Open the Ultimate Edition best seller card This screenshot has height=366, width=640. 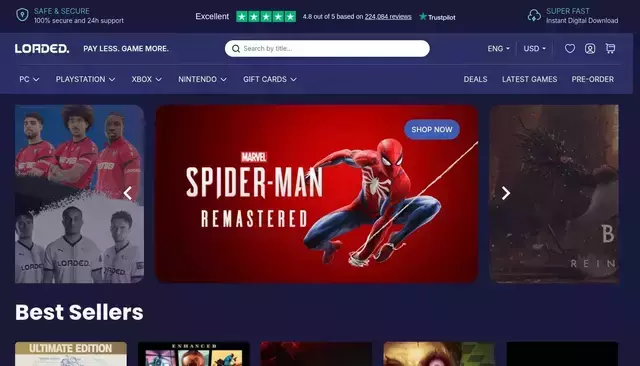[71, 354]
